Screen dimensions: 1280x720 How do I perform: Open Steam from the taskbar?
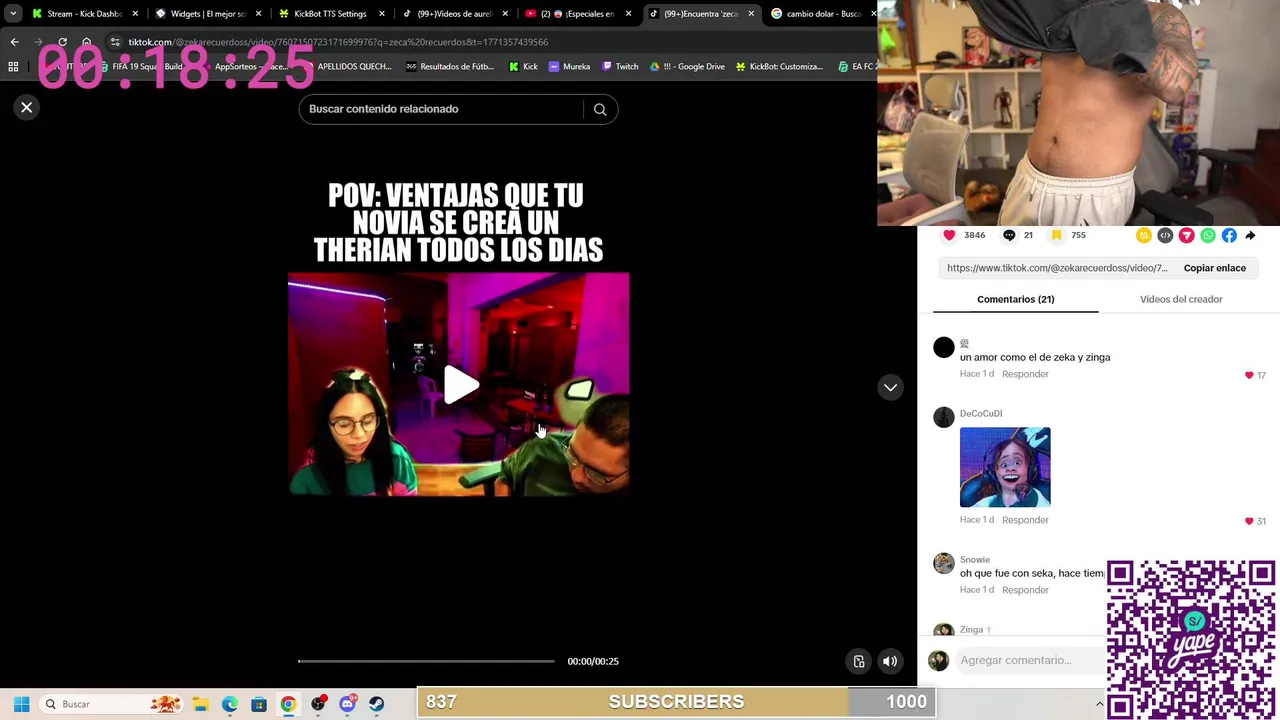(x=377, y=704)
